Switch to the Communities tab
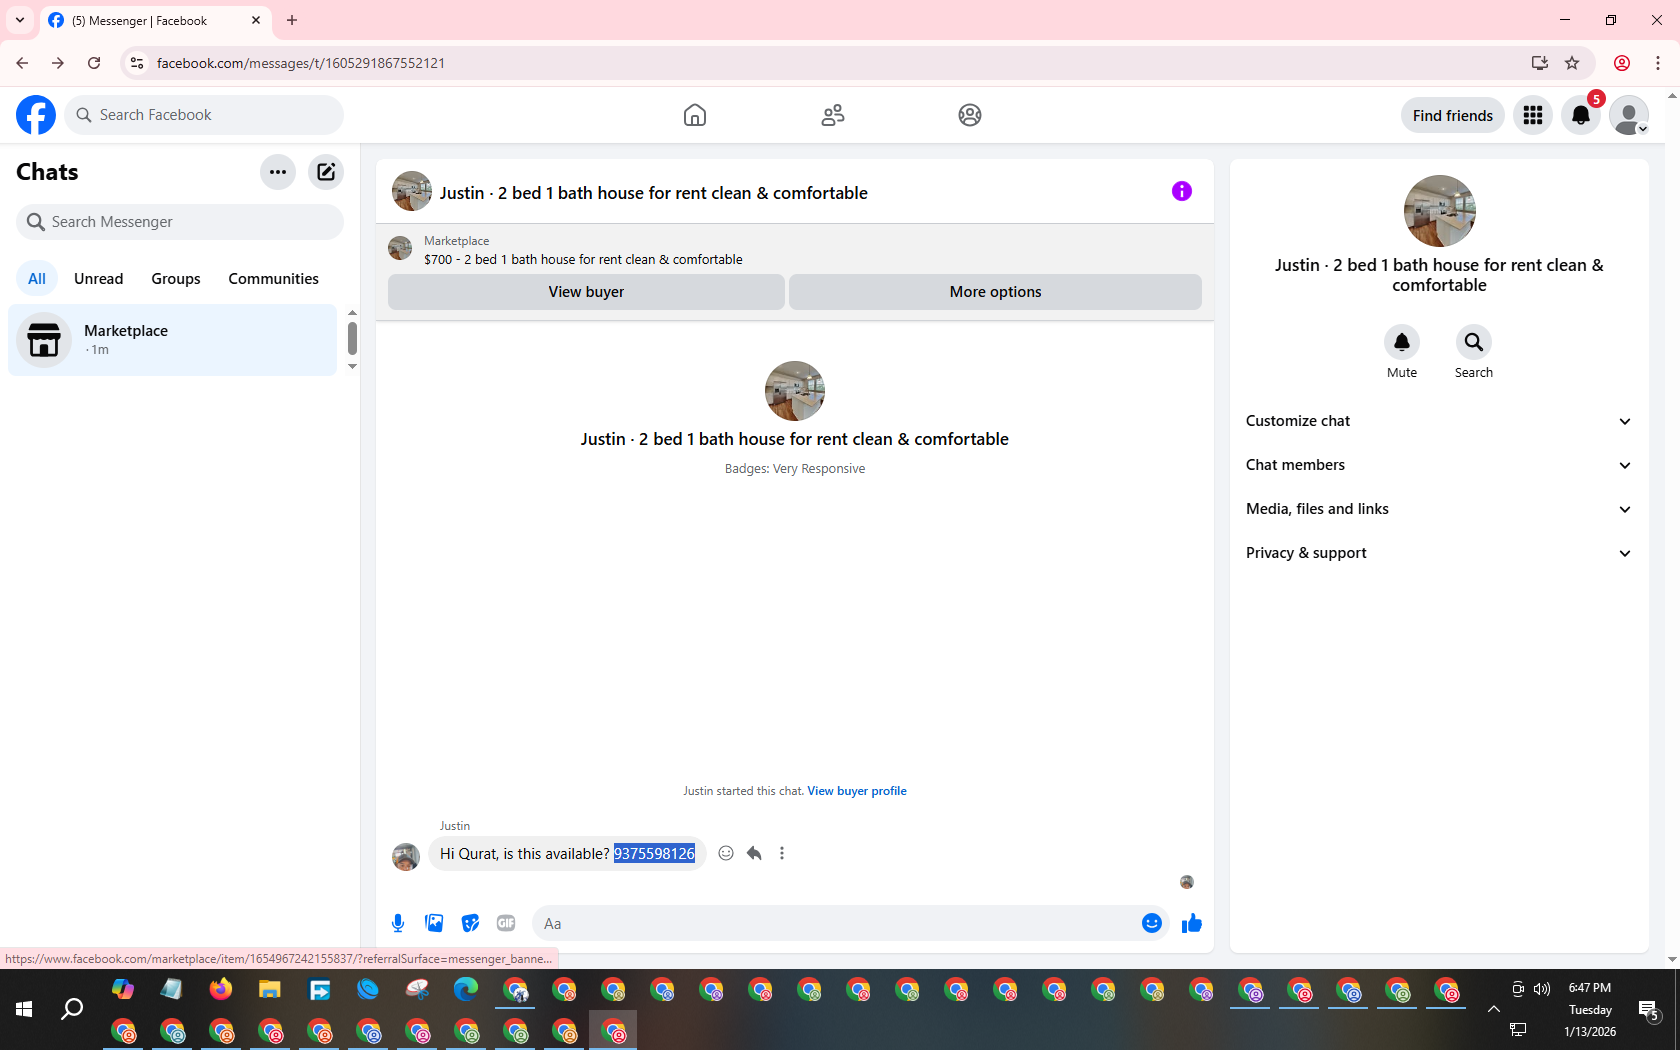The image size is (1680, 1050). coord(273,279)
